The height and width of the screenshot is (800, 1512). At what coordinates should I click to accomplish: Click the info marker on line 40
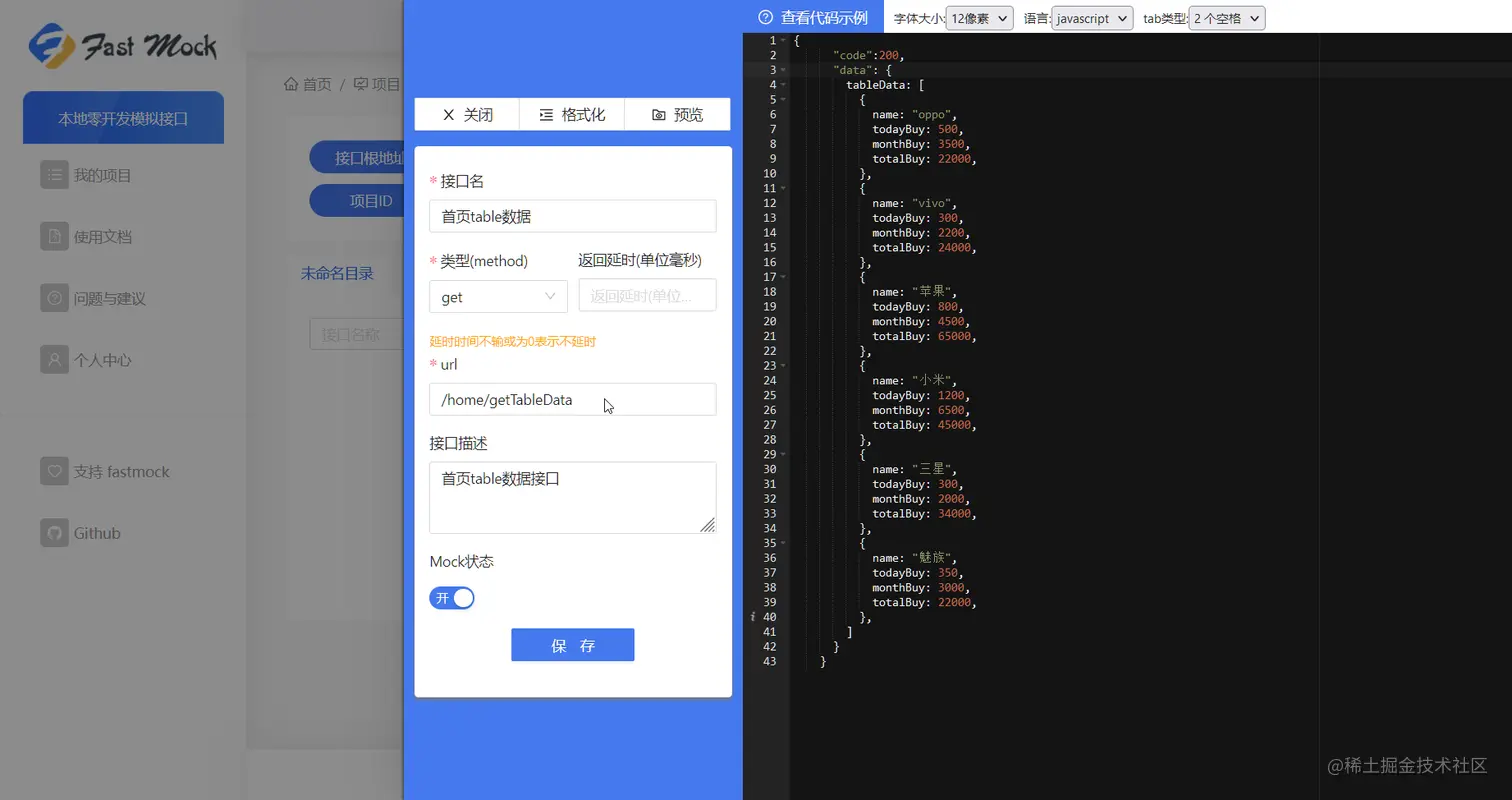pos(752,617)
